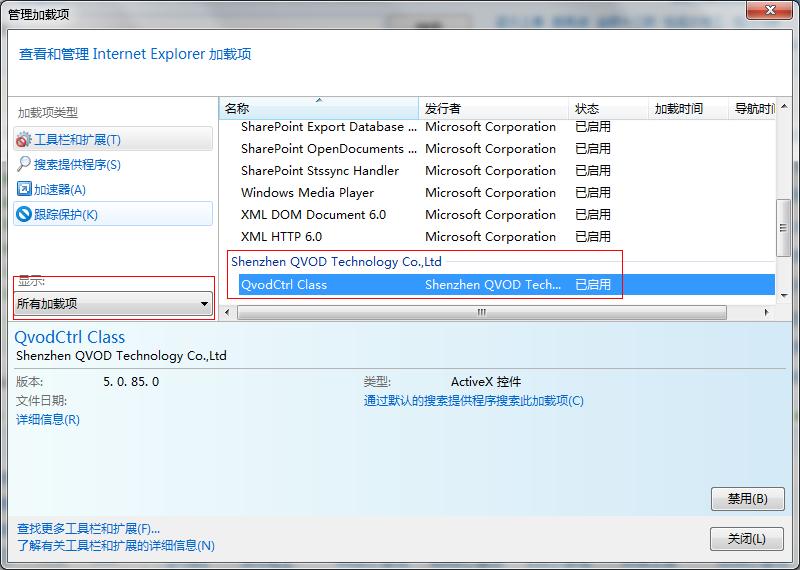This screenshot has height=570, width=800.
Task: Select the Windows Media Player add-on row
Action: (307, 193)
